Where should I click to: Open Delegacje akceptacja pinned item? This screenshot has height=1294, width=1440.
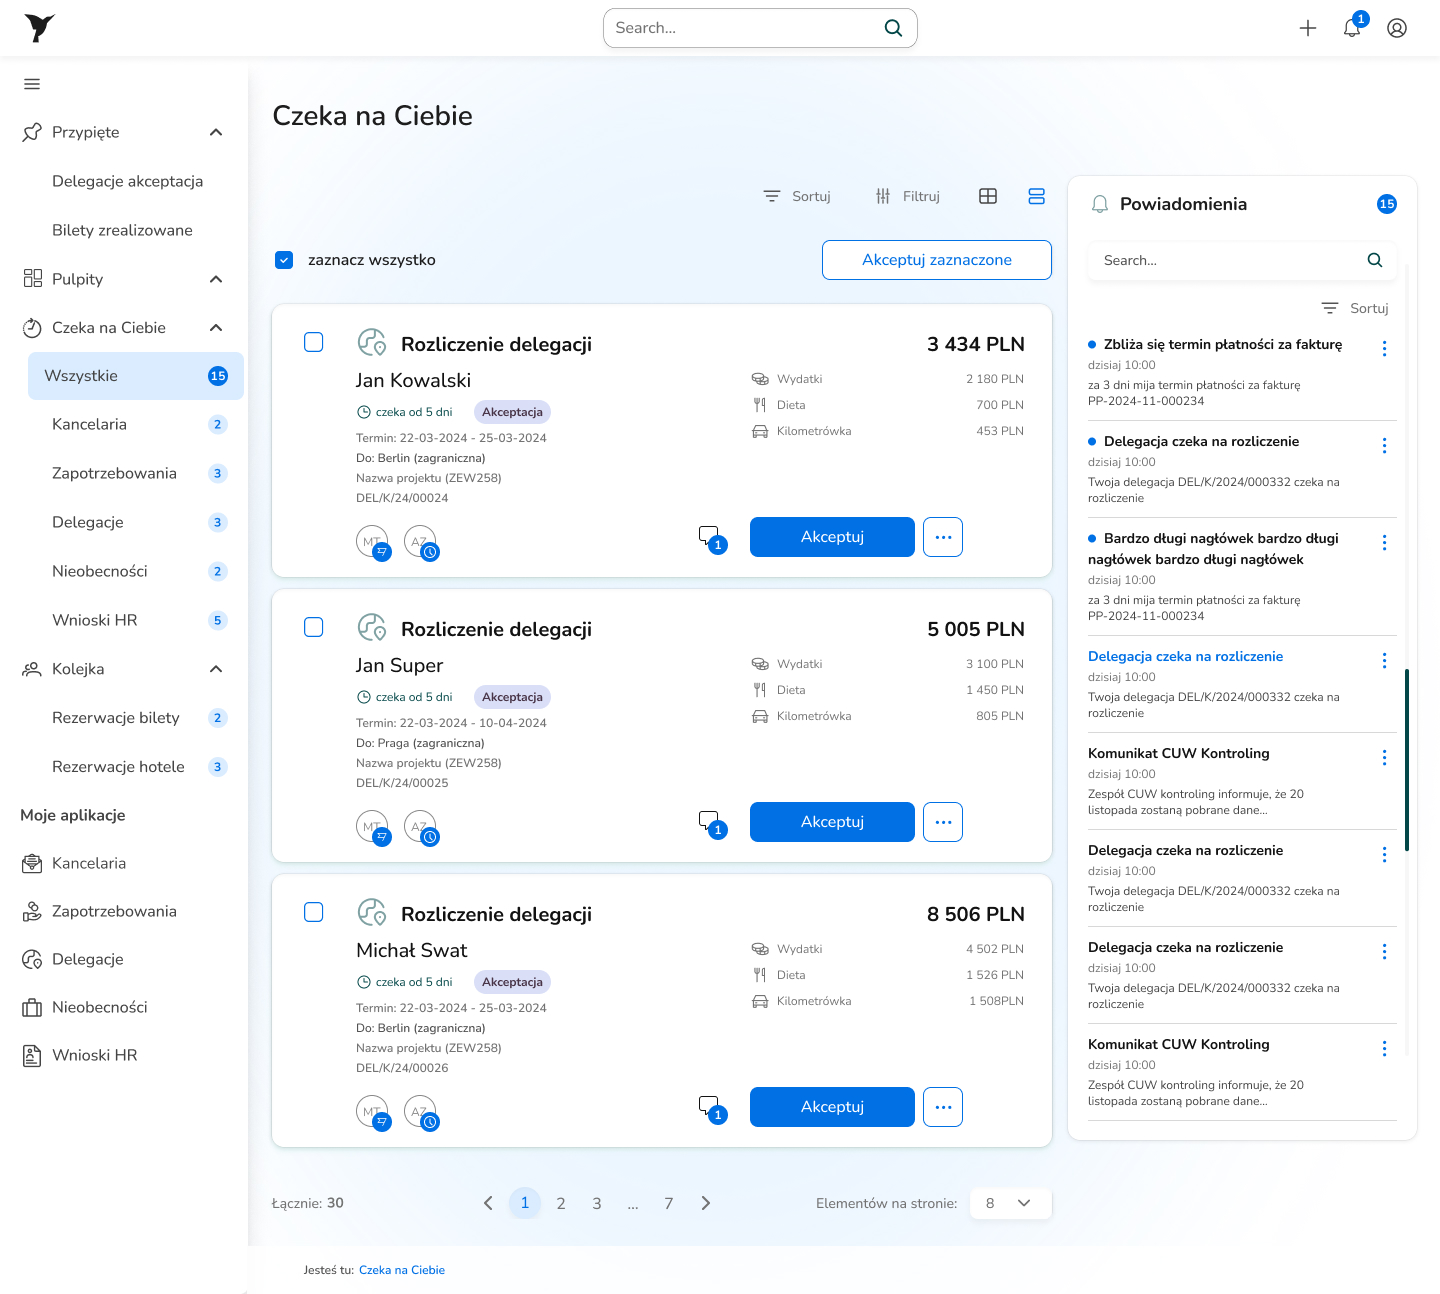point(128,181)
